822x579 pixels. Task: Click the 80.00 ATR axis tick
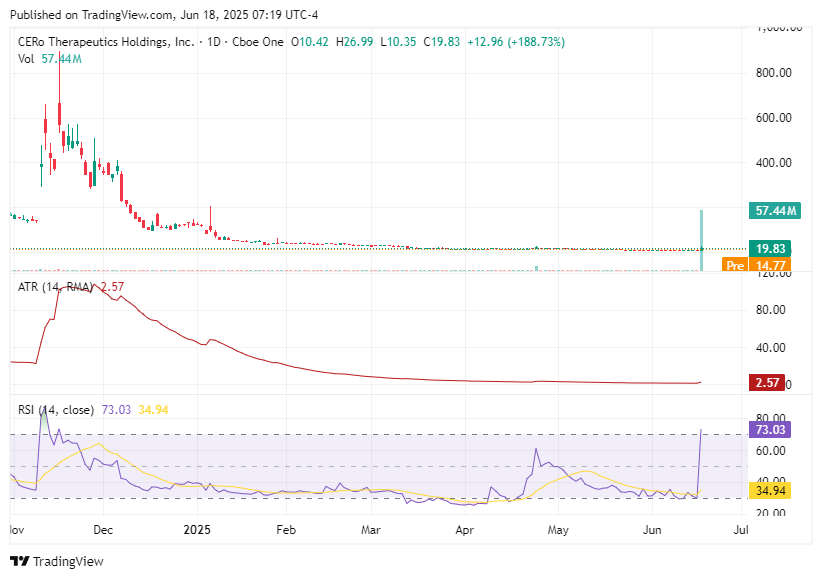pyautogui.click(x=770, y=309)
